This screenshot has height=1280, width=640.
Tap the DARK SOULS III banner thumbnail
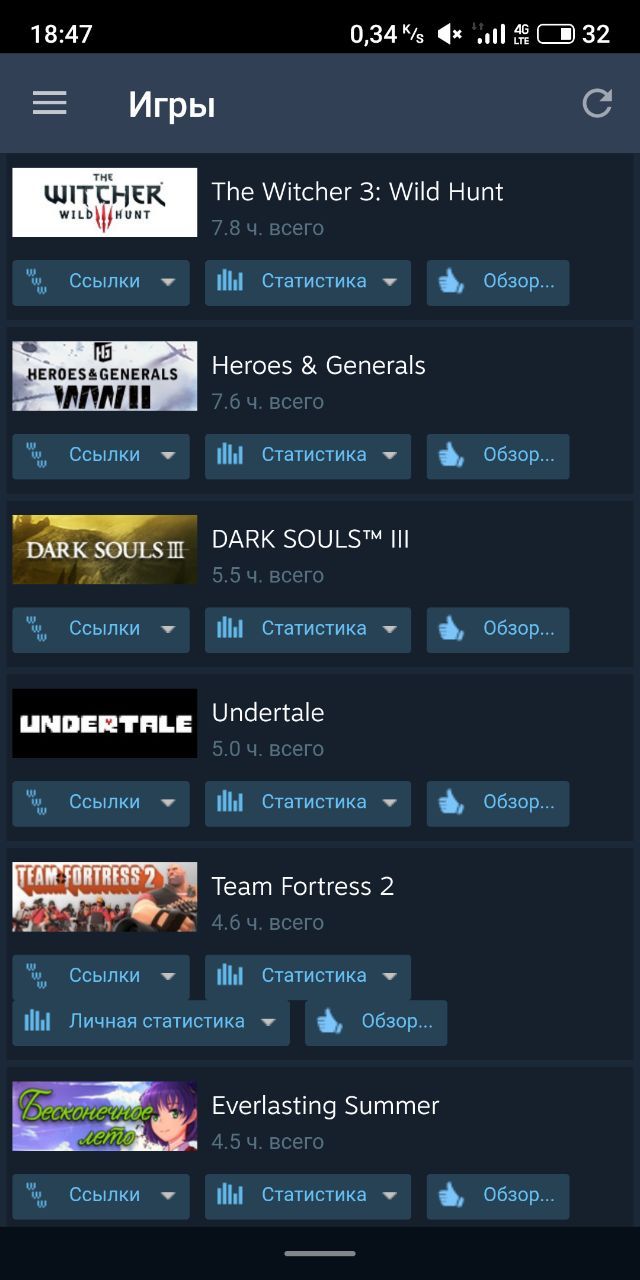coord(105,550)
